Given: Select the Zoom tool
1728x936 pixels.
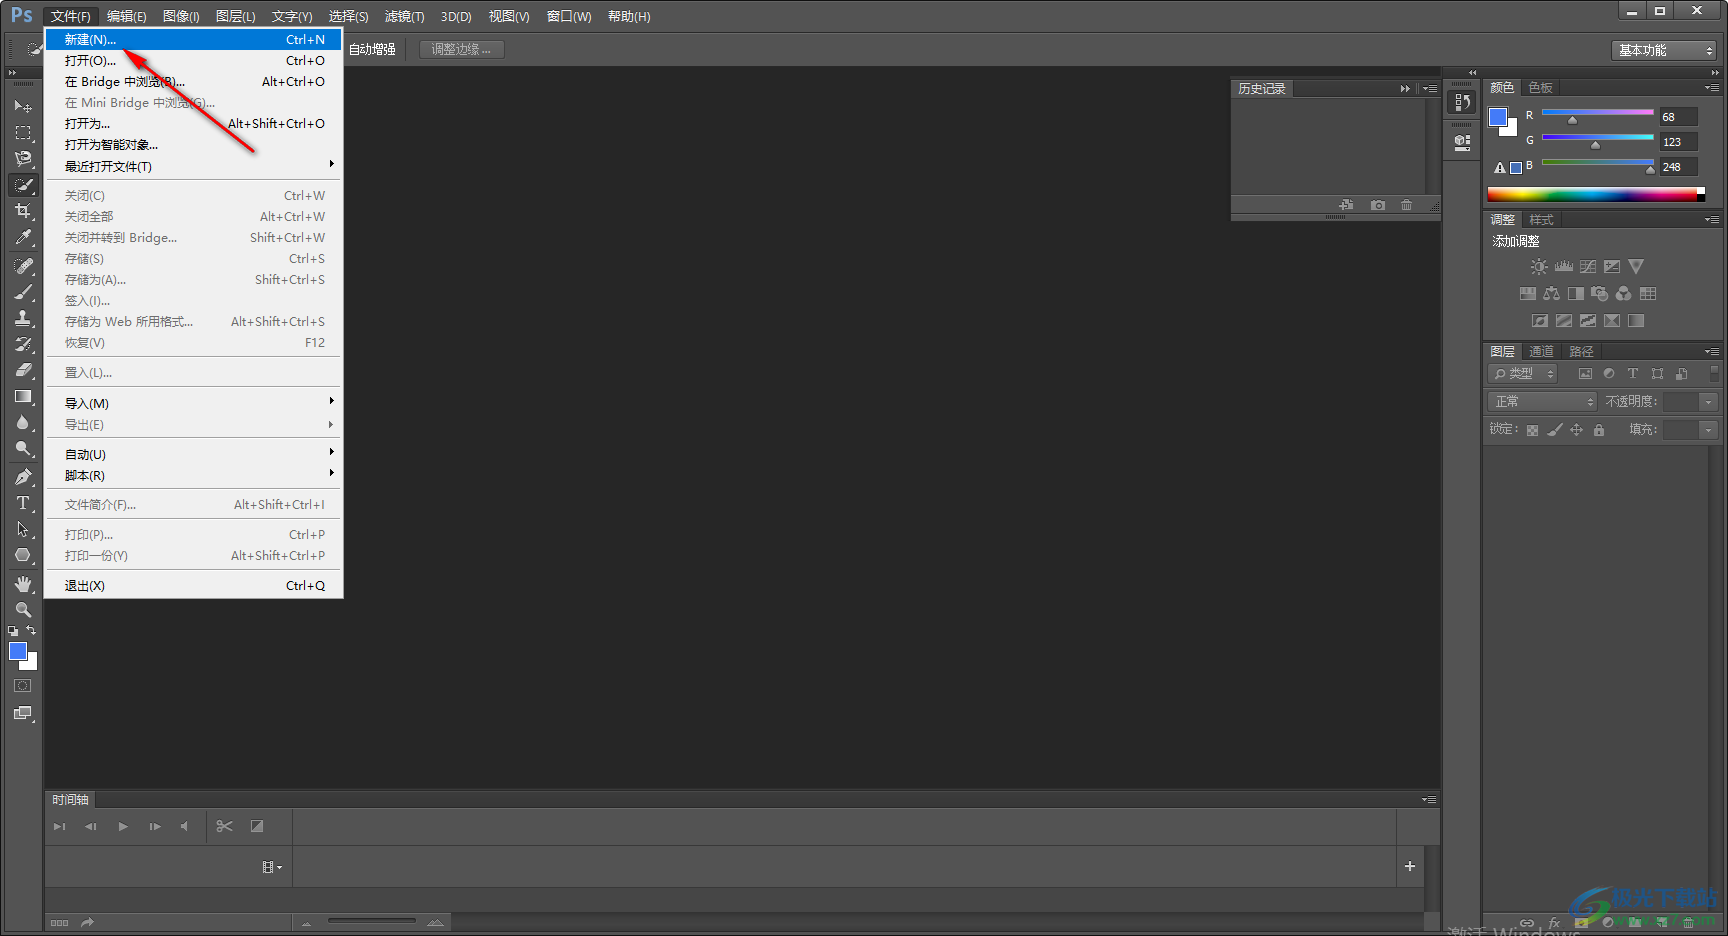Looking at the screenshot, I should pos(23,610).
